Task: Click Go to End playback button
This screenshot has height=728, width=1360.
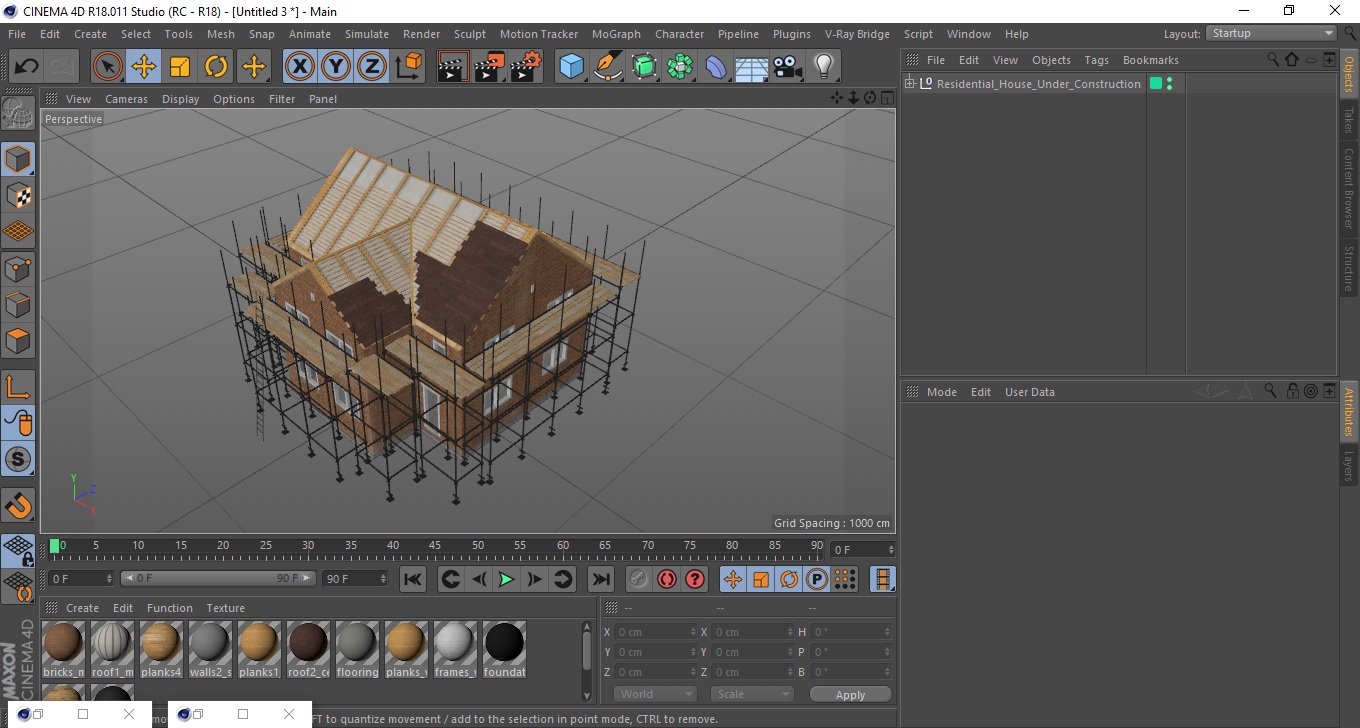Action: (600, 579)
